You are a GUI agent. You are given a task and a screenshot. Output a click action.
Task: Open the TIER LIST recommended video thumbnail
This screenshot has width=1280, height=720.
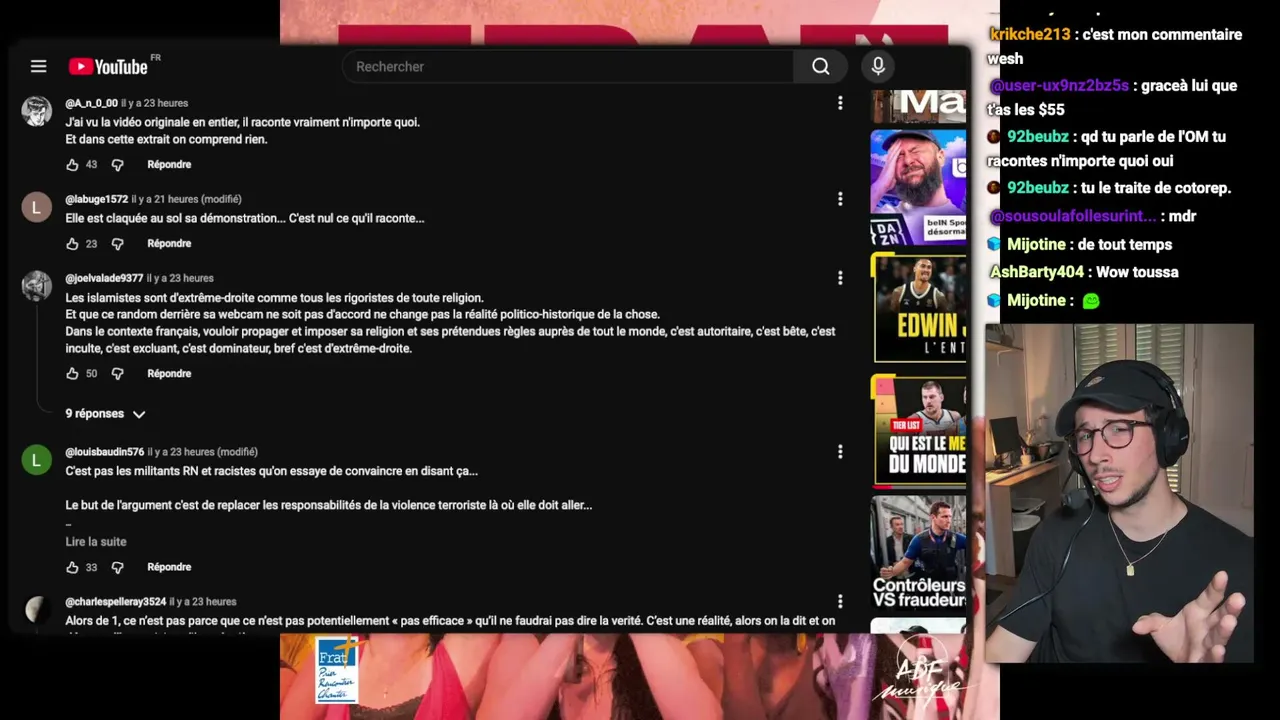click(x=918, y=431)
